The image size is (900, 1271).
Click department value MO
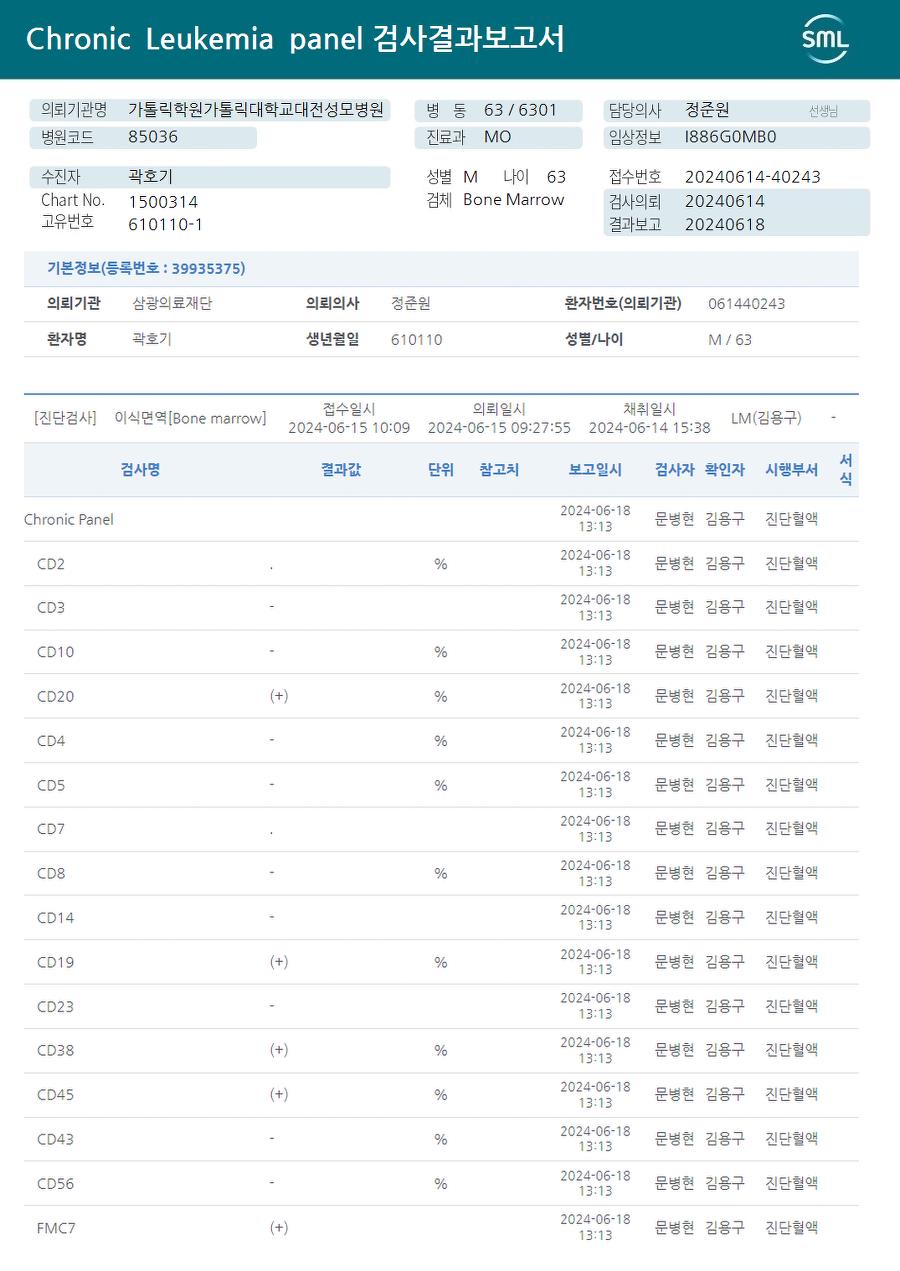[497, 136]
